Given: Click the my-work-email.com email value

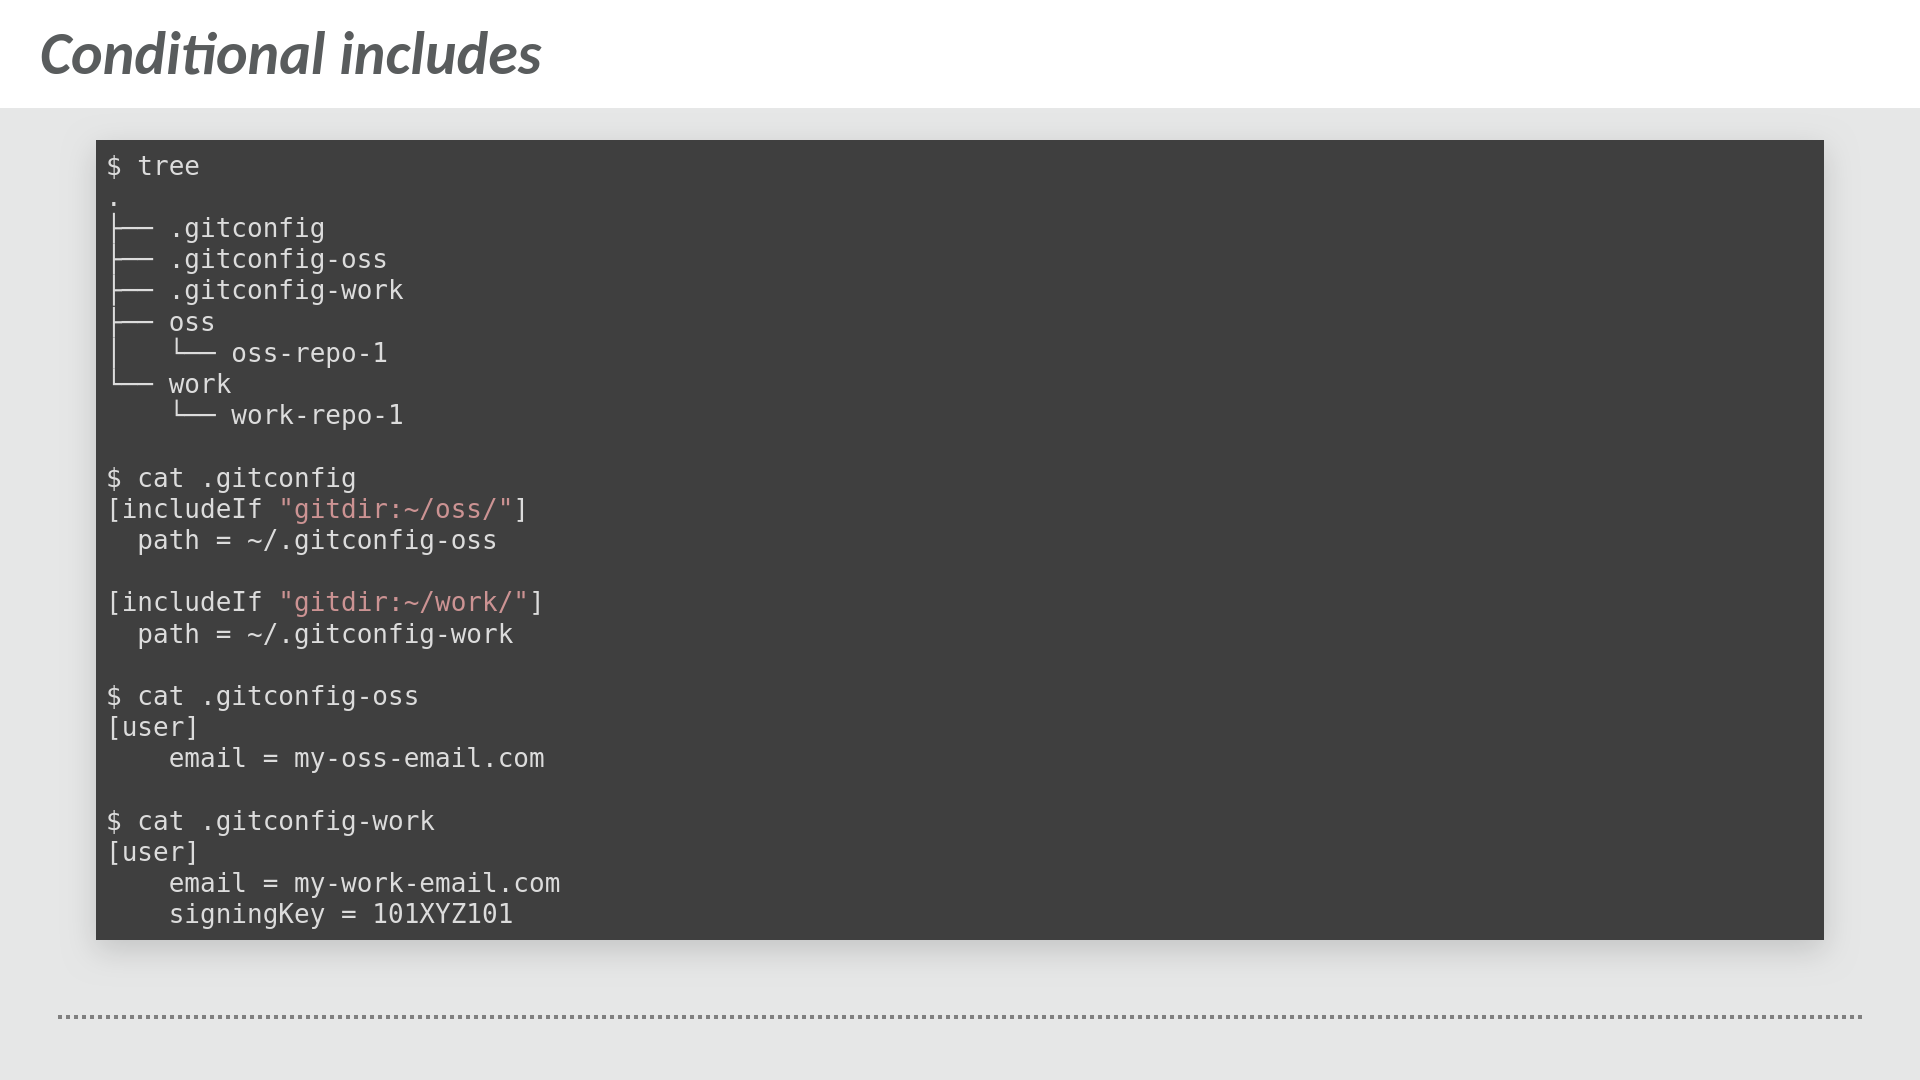Looking at the screenshot, I should [x=426, y=884].
